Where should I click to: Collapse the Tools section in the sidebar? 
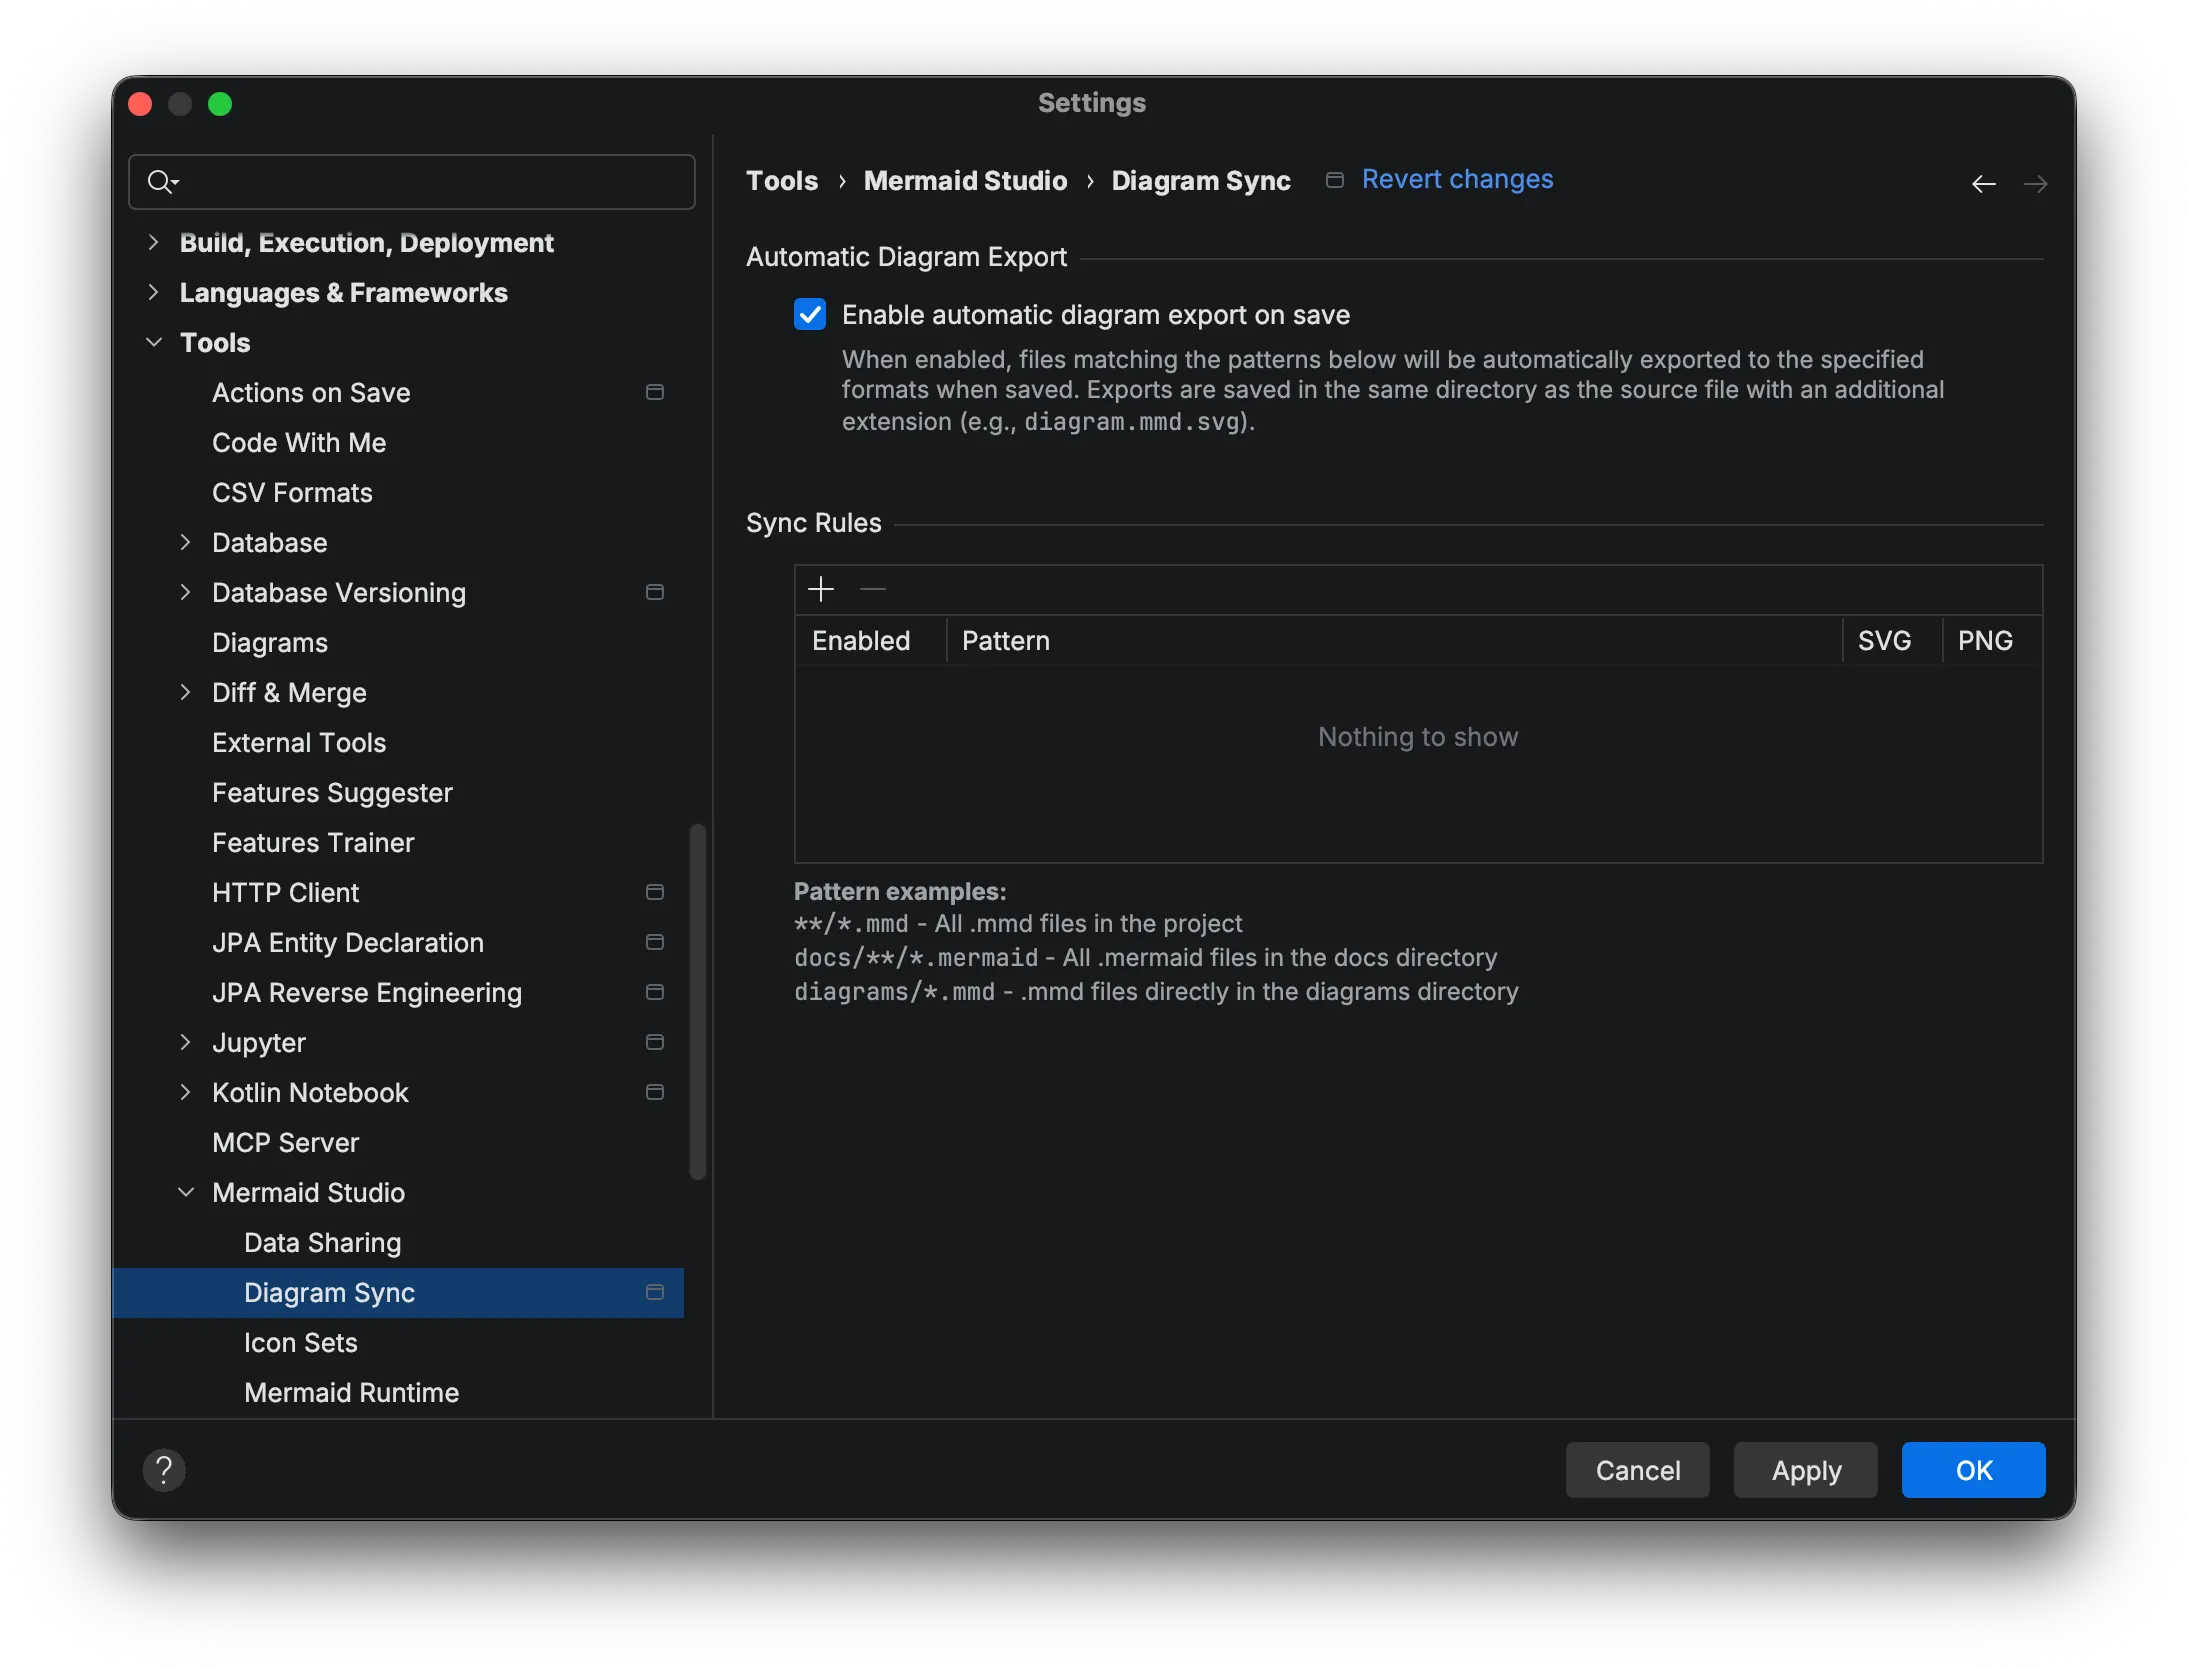154,342
